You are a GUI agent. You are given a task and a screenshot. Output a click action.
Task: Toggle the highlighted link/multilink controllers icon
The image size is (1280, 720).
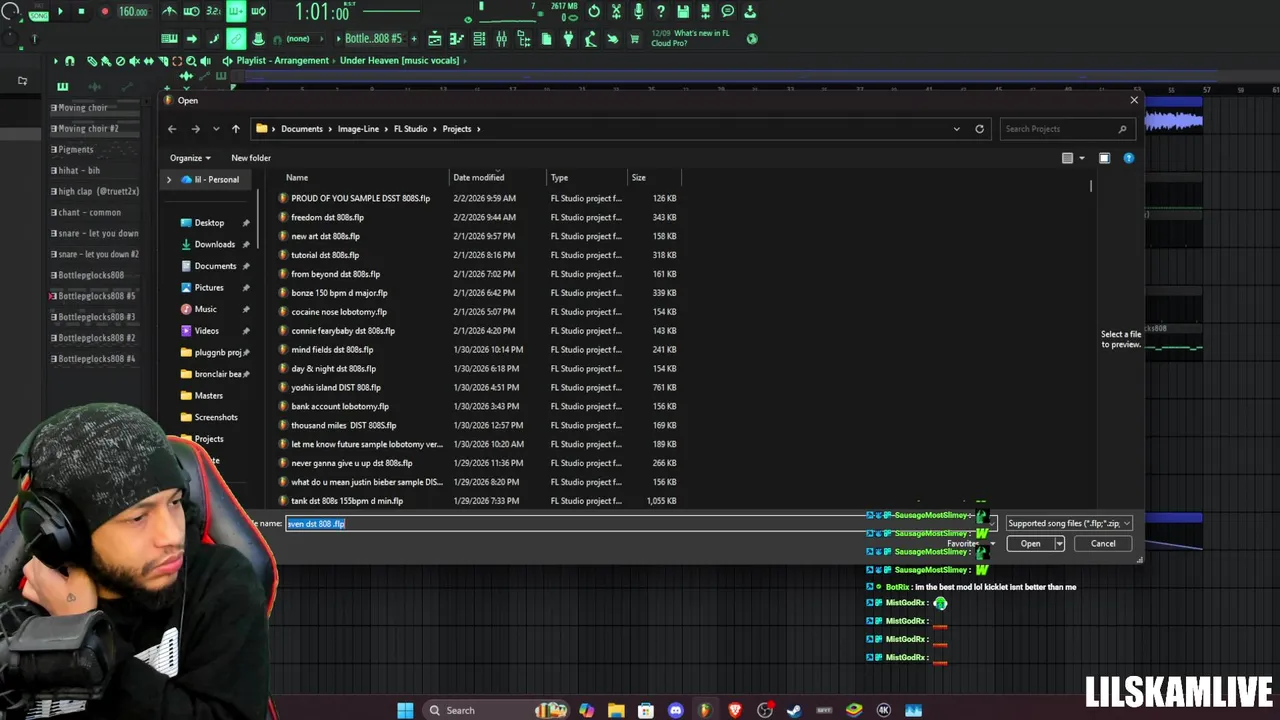click(x=236, y=39)
